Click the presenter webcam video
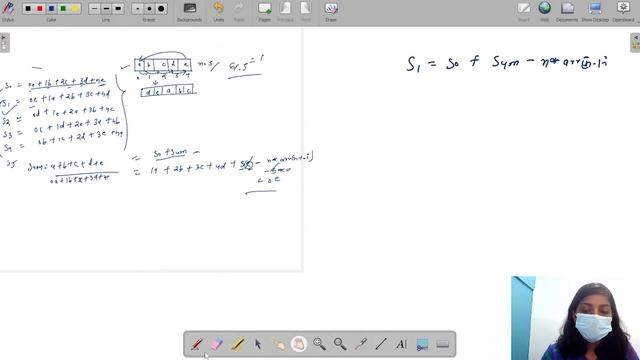This screenshot has height=360, width=640. pyautogui.click(x=576, y=318)
